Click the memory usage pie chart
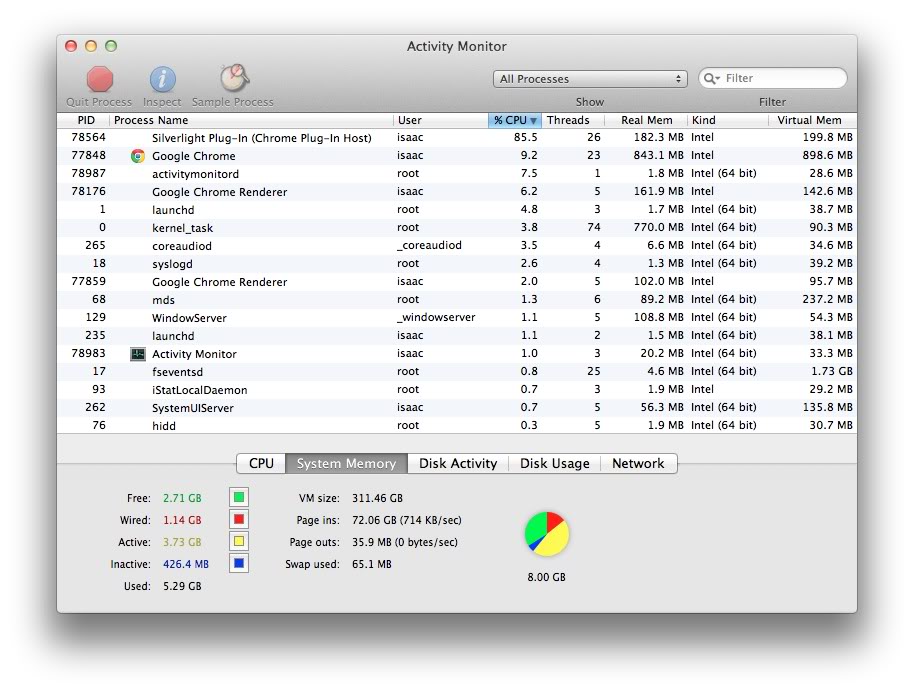The height and width of the screenshot is (692, 914). (547, 534)
